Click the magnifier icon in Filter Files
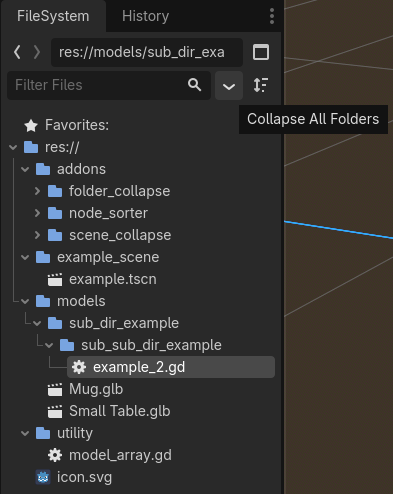Viewport: 393px width, 494px height. [194, 85]
